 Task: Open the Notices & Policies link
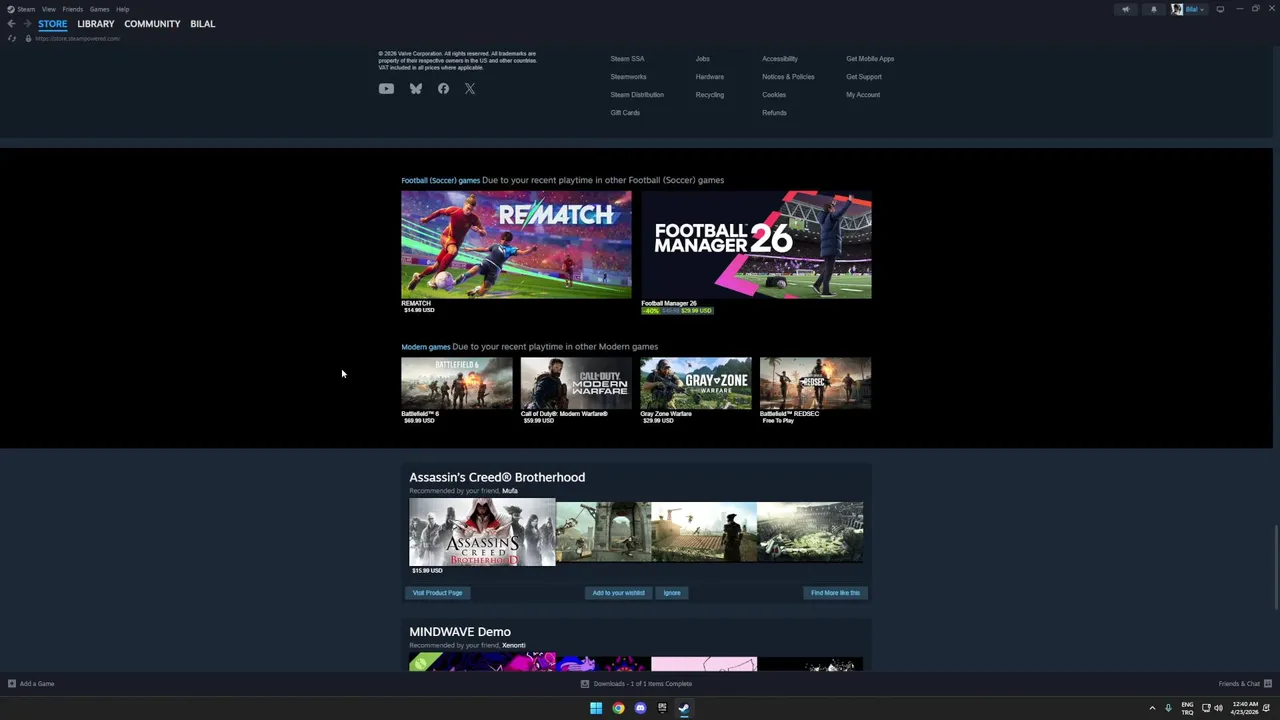[x=788, y=77]
